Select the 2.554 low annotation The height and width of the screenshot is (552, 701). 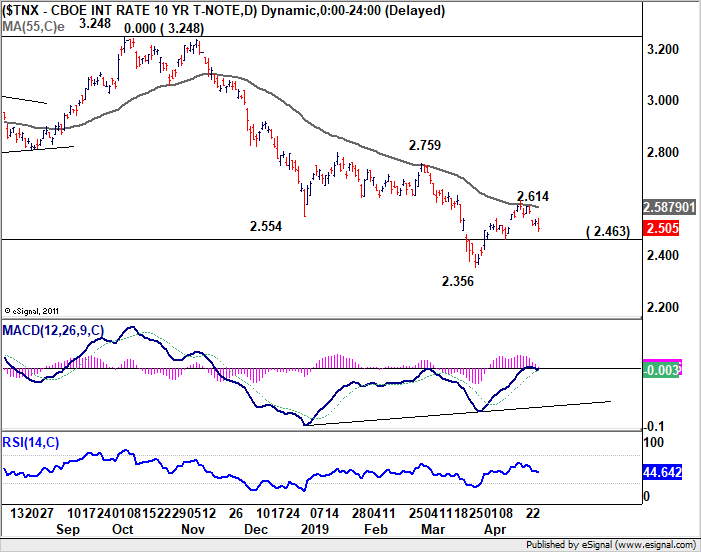pos(266,226)
